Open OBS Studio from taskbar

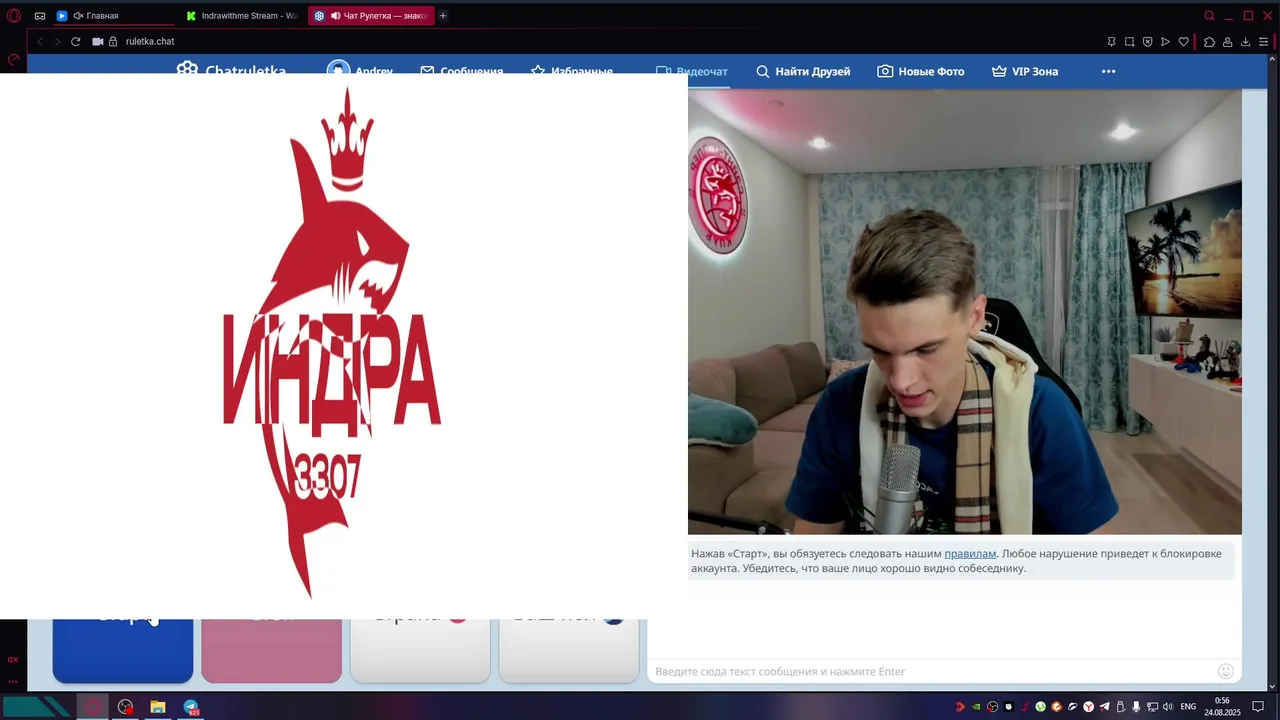pyautogui.click(x=125, y=707)
